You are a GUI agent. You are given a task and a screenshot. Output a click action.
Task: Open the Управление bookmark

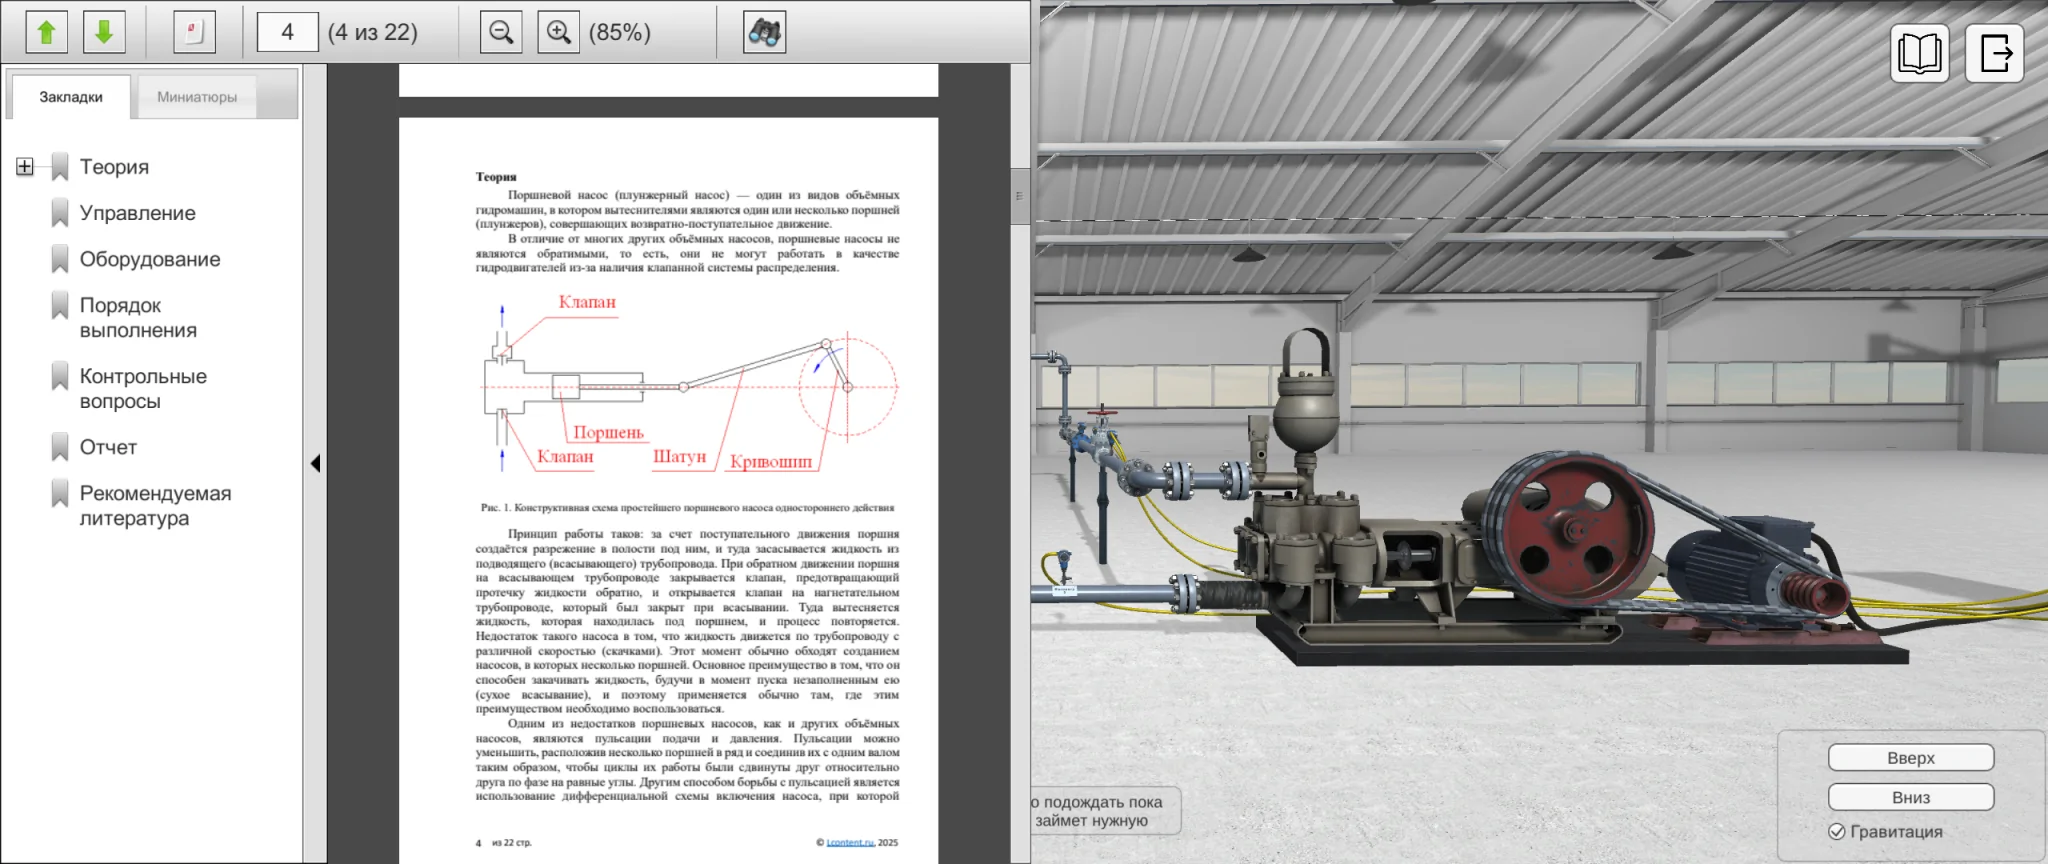coord(138,213)
